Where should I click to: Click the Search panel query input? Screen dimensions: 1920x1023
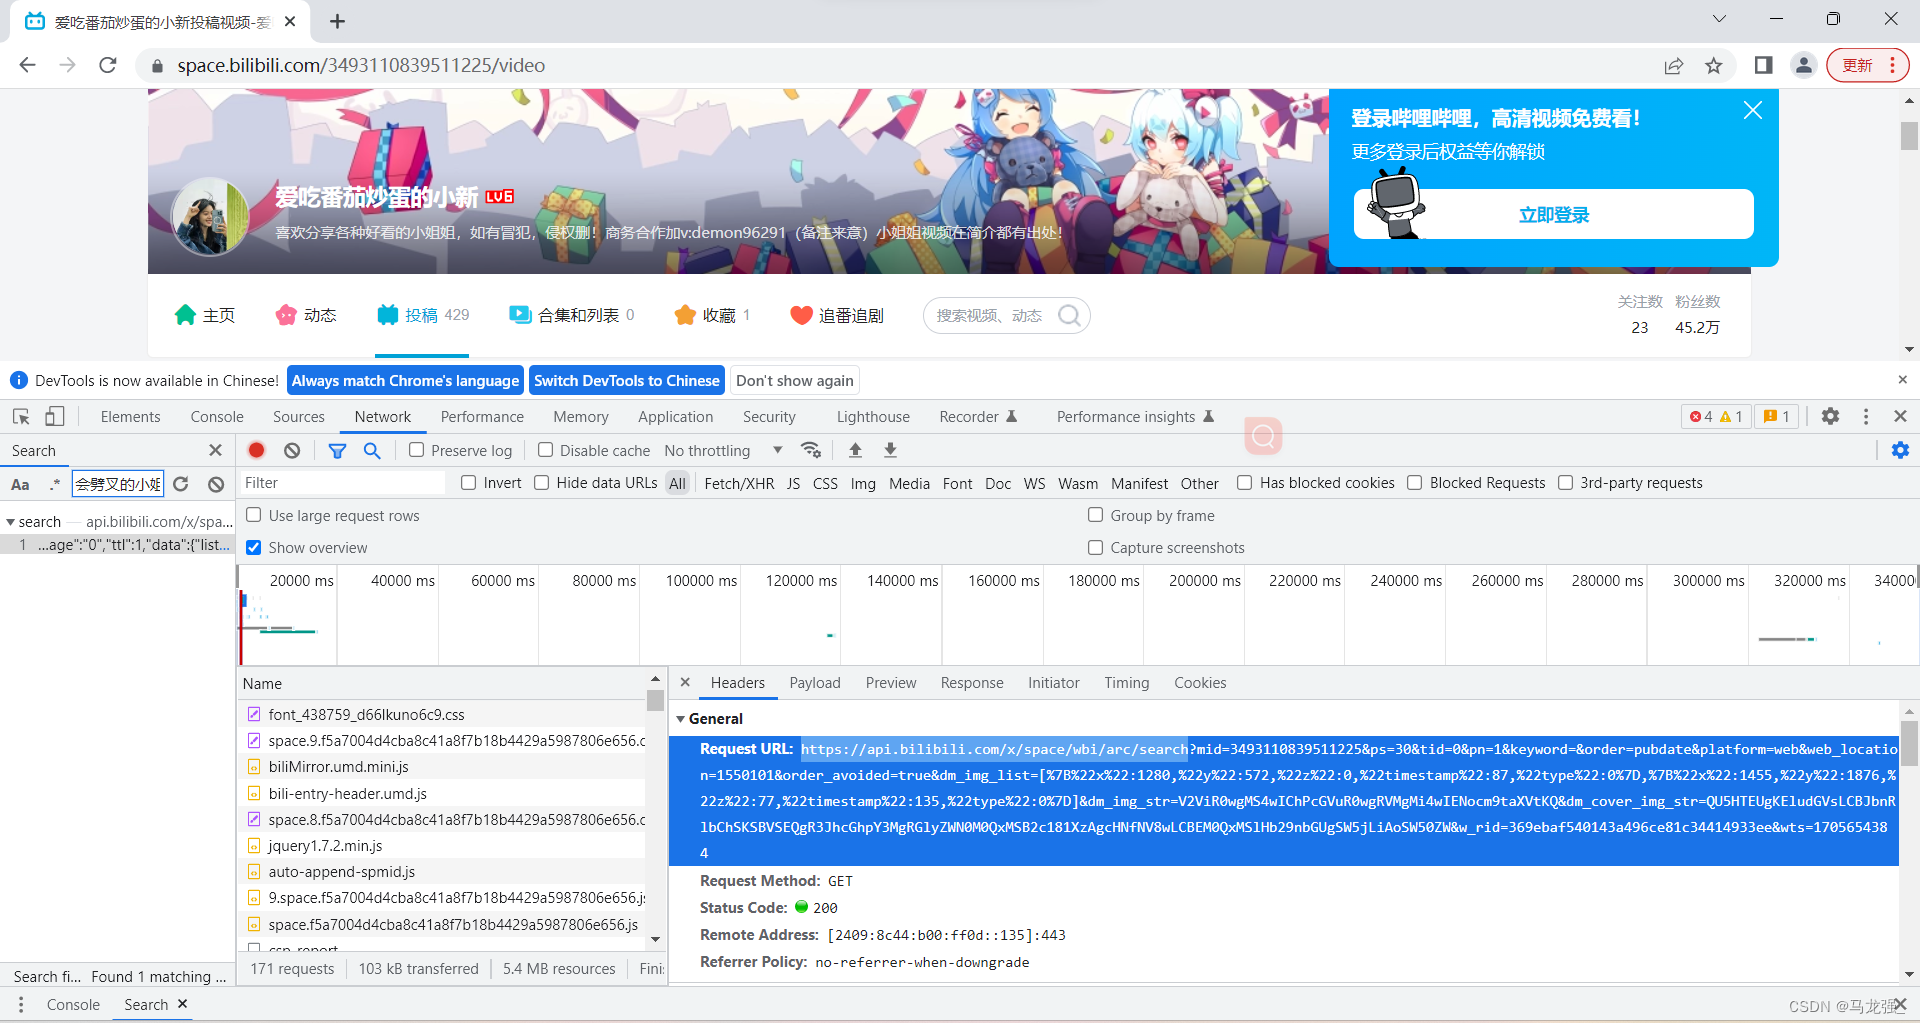[x=118, y=484]
